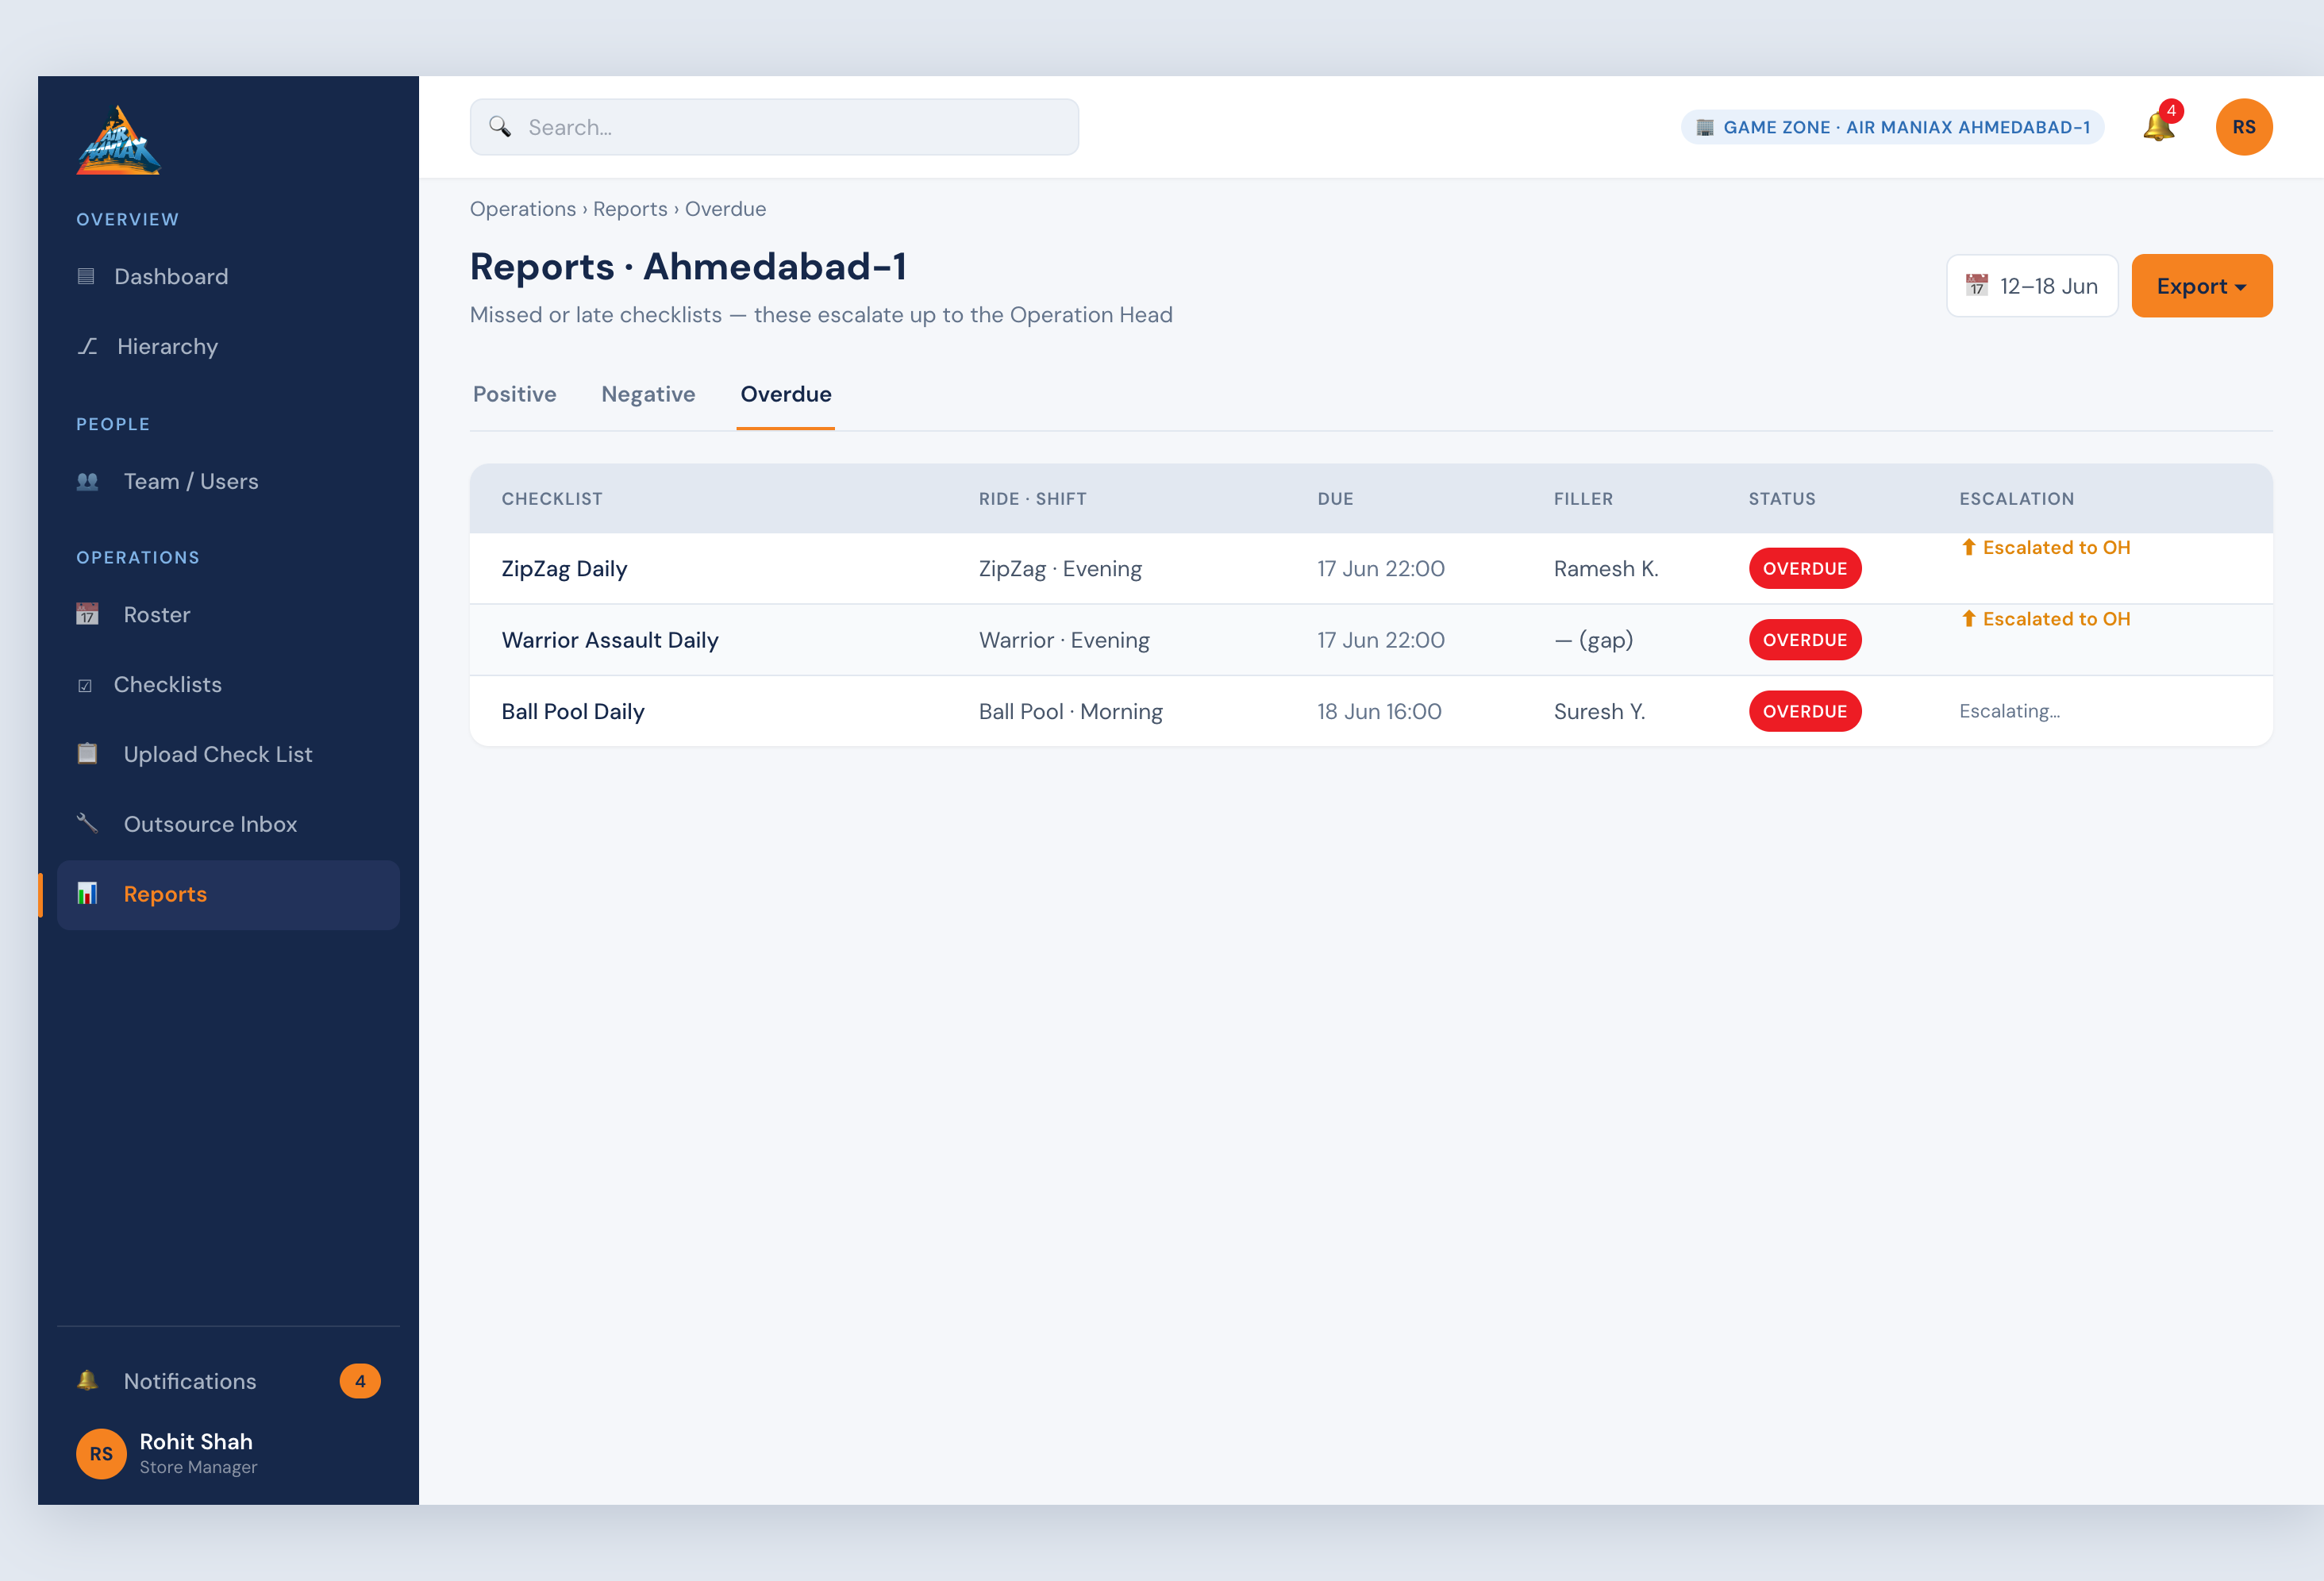2324x1581 pixels.
Task: Click the Upload Check List clipboard icon
Action: tap(88, 753)
